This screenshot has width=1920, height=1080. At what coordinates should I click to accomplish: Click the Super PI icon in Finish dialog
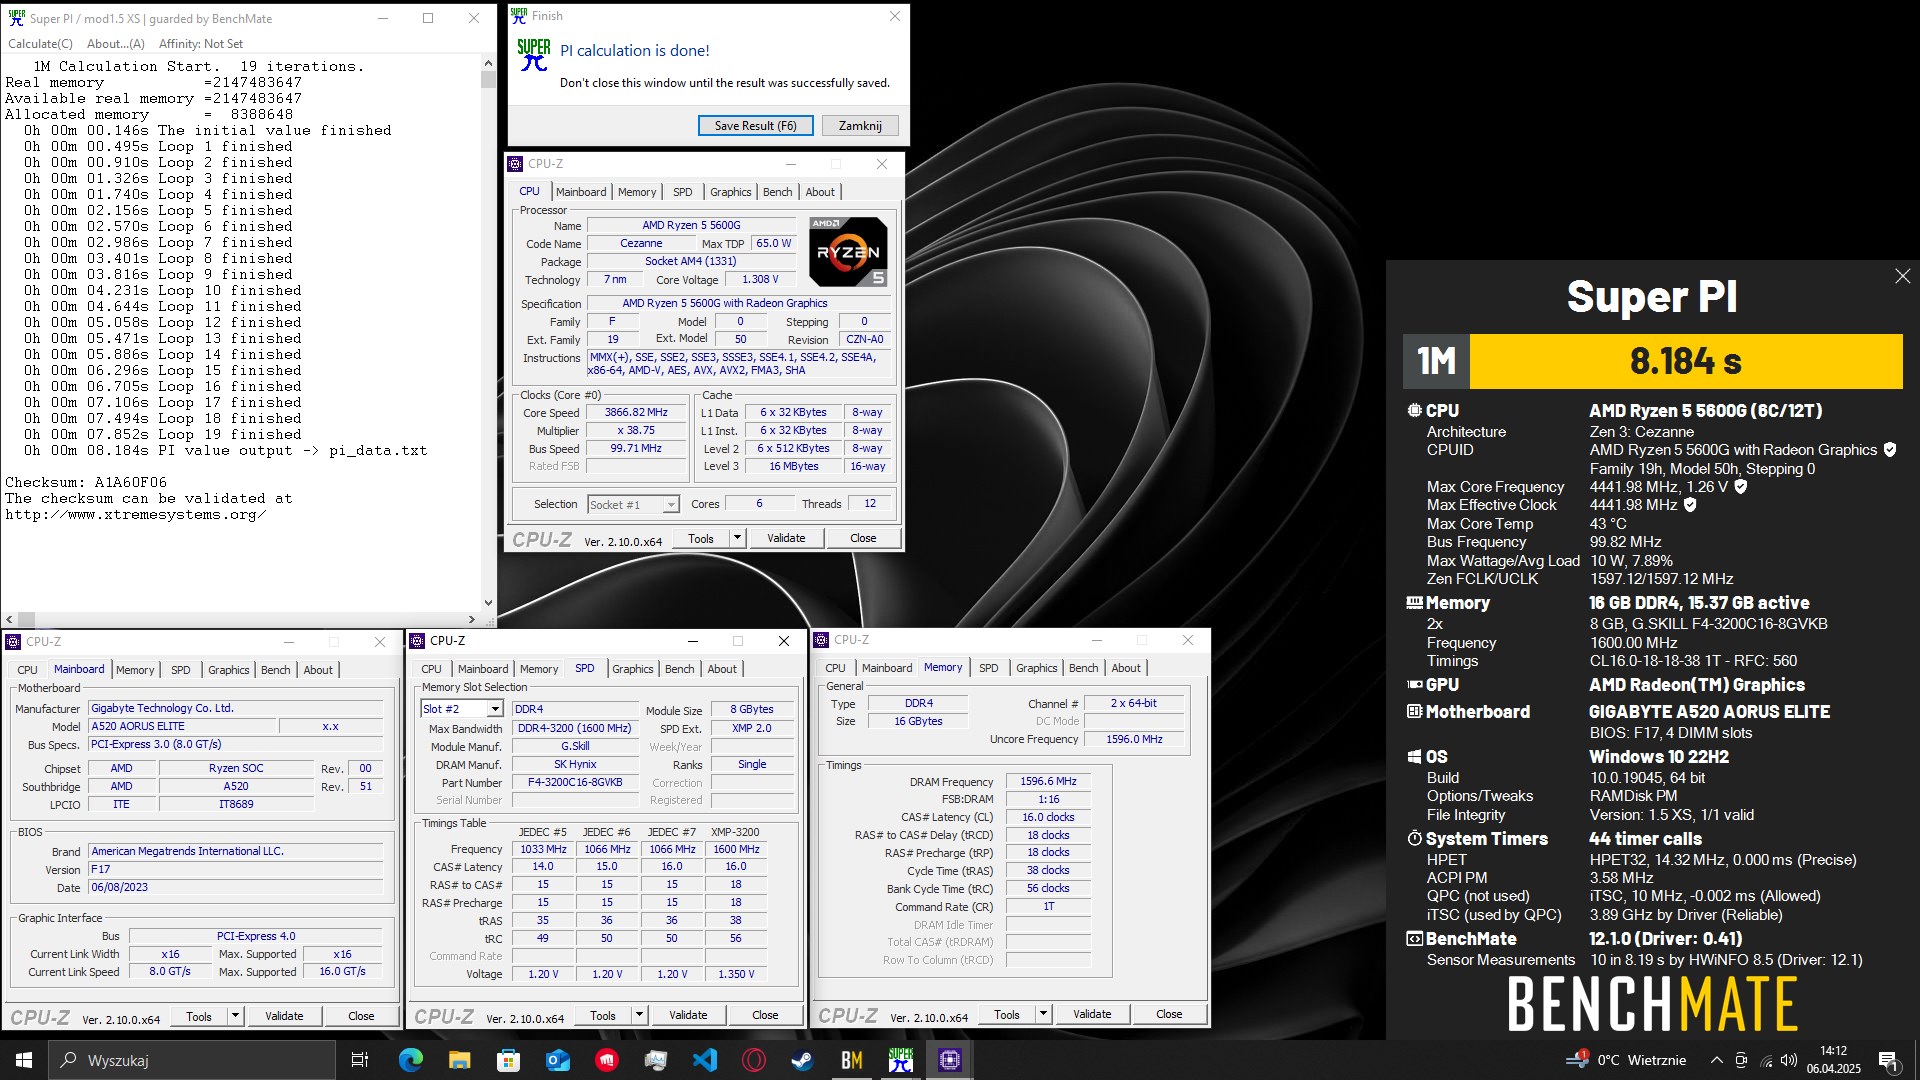[533, 55]
